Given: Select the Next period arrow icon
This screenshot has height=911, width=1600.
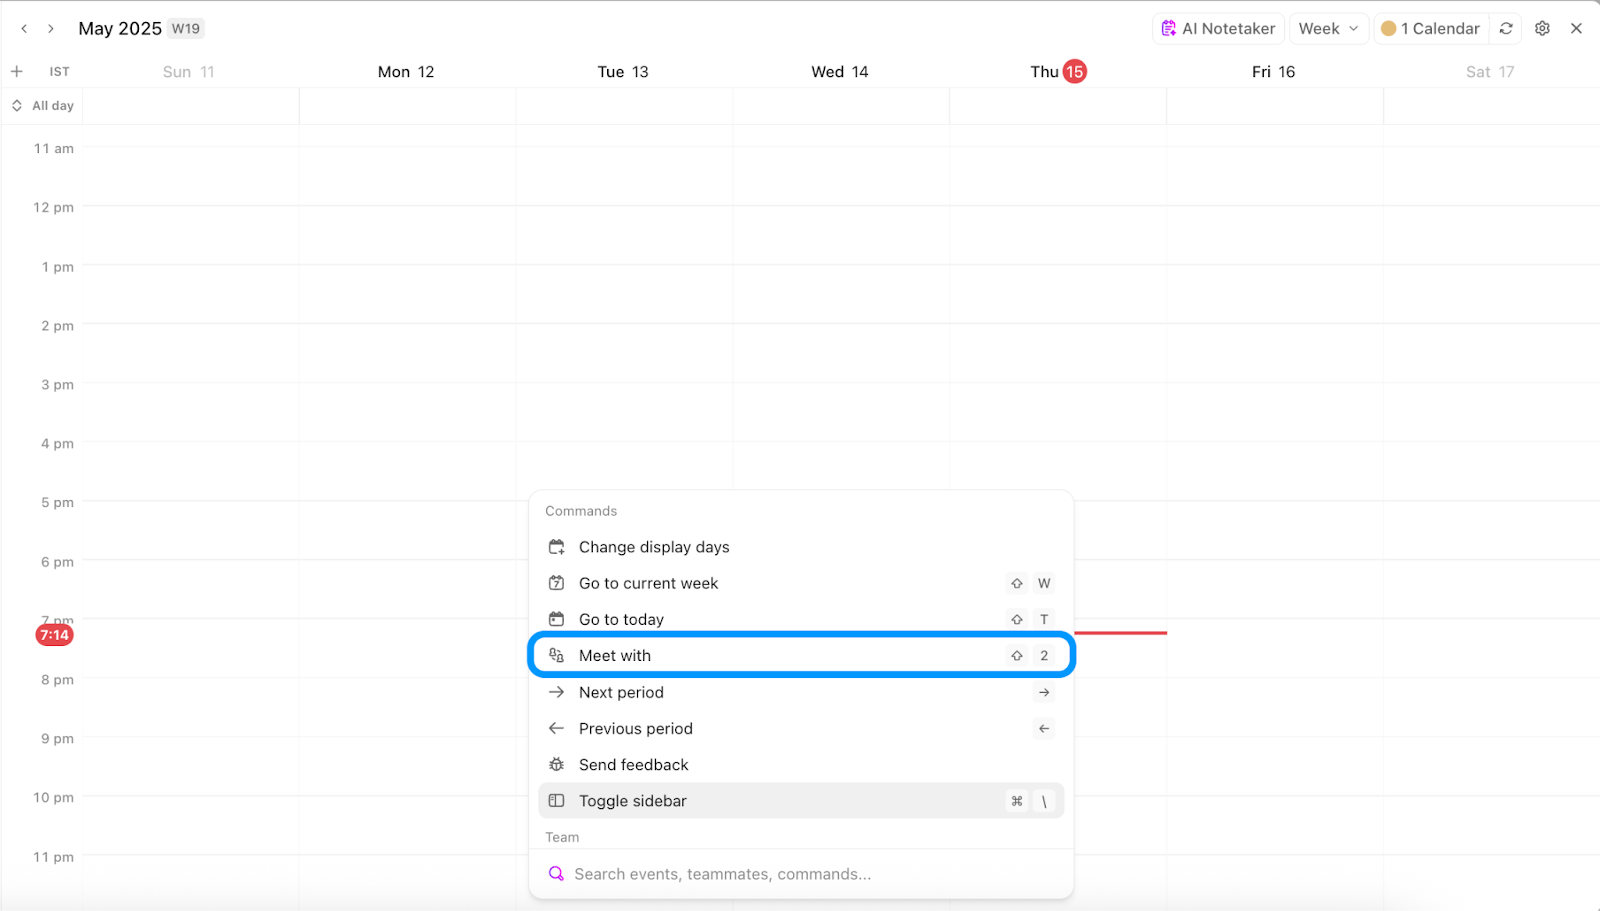Looking at the screenshot, I should 556,692.
